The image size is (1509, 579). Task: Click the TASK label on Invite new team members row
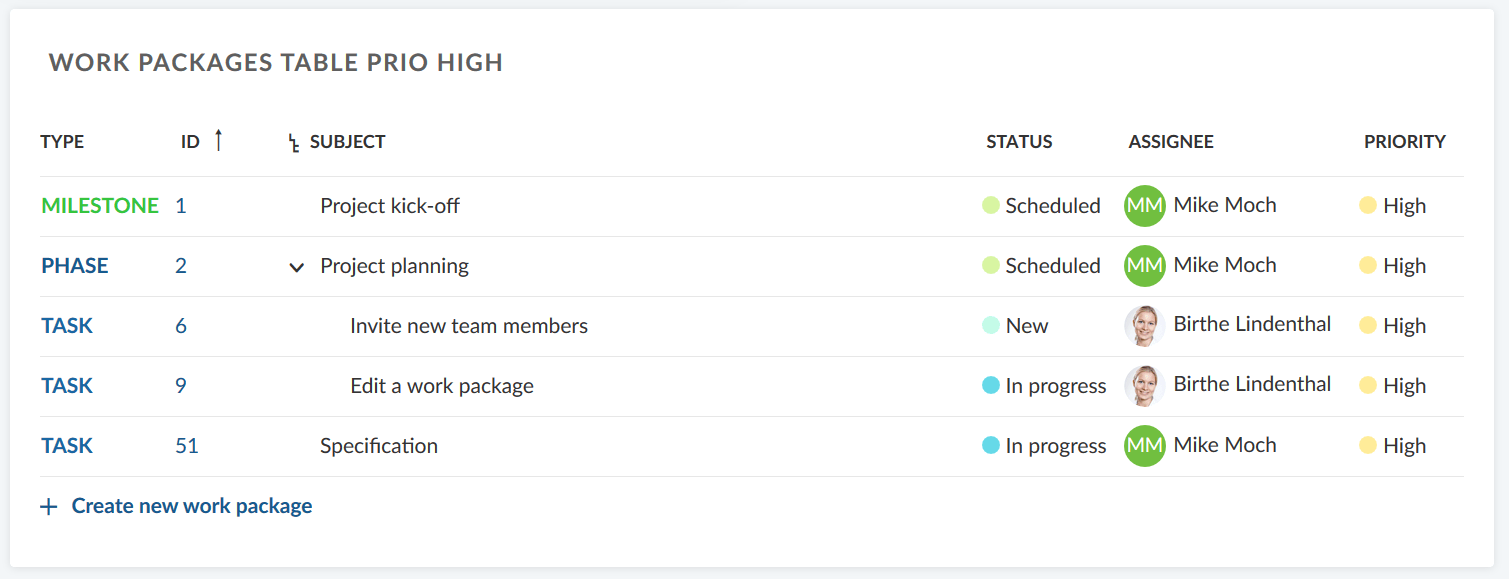pyautogui.click(x=67, y=325)
